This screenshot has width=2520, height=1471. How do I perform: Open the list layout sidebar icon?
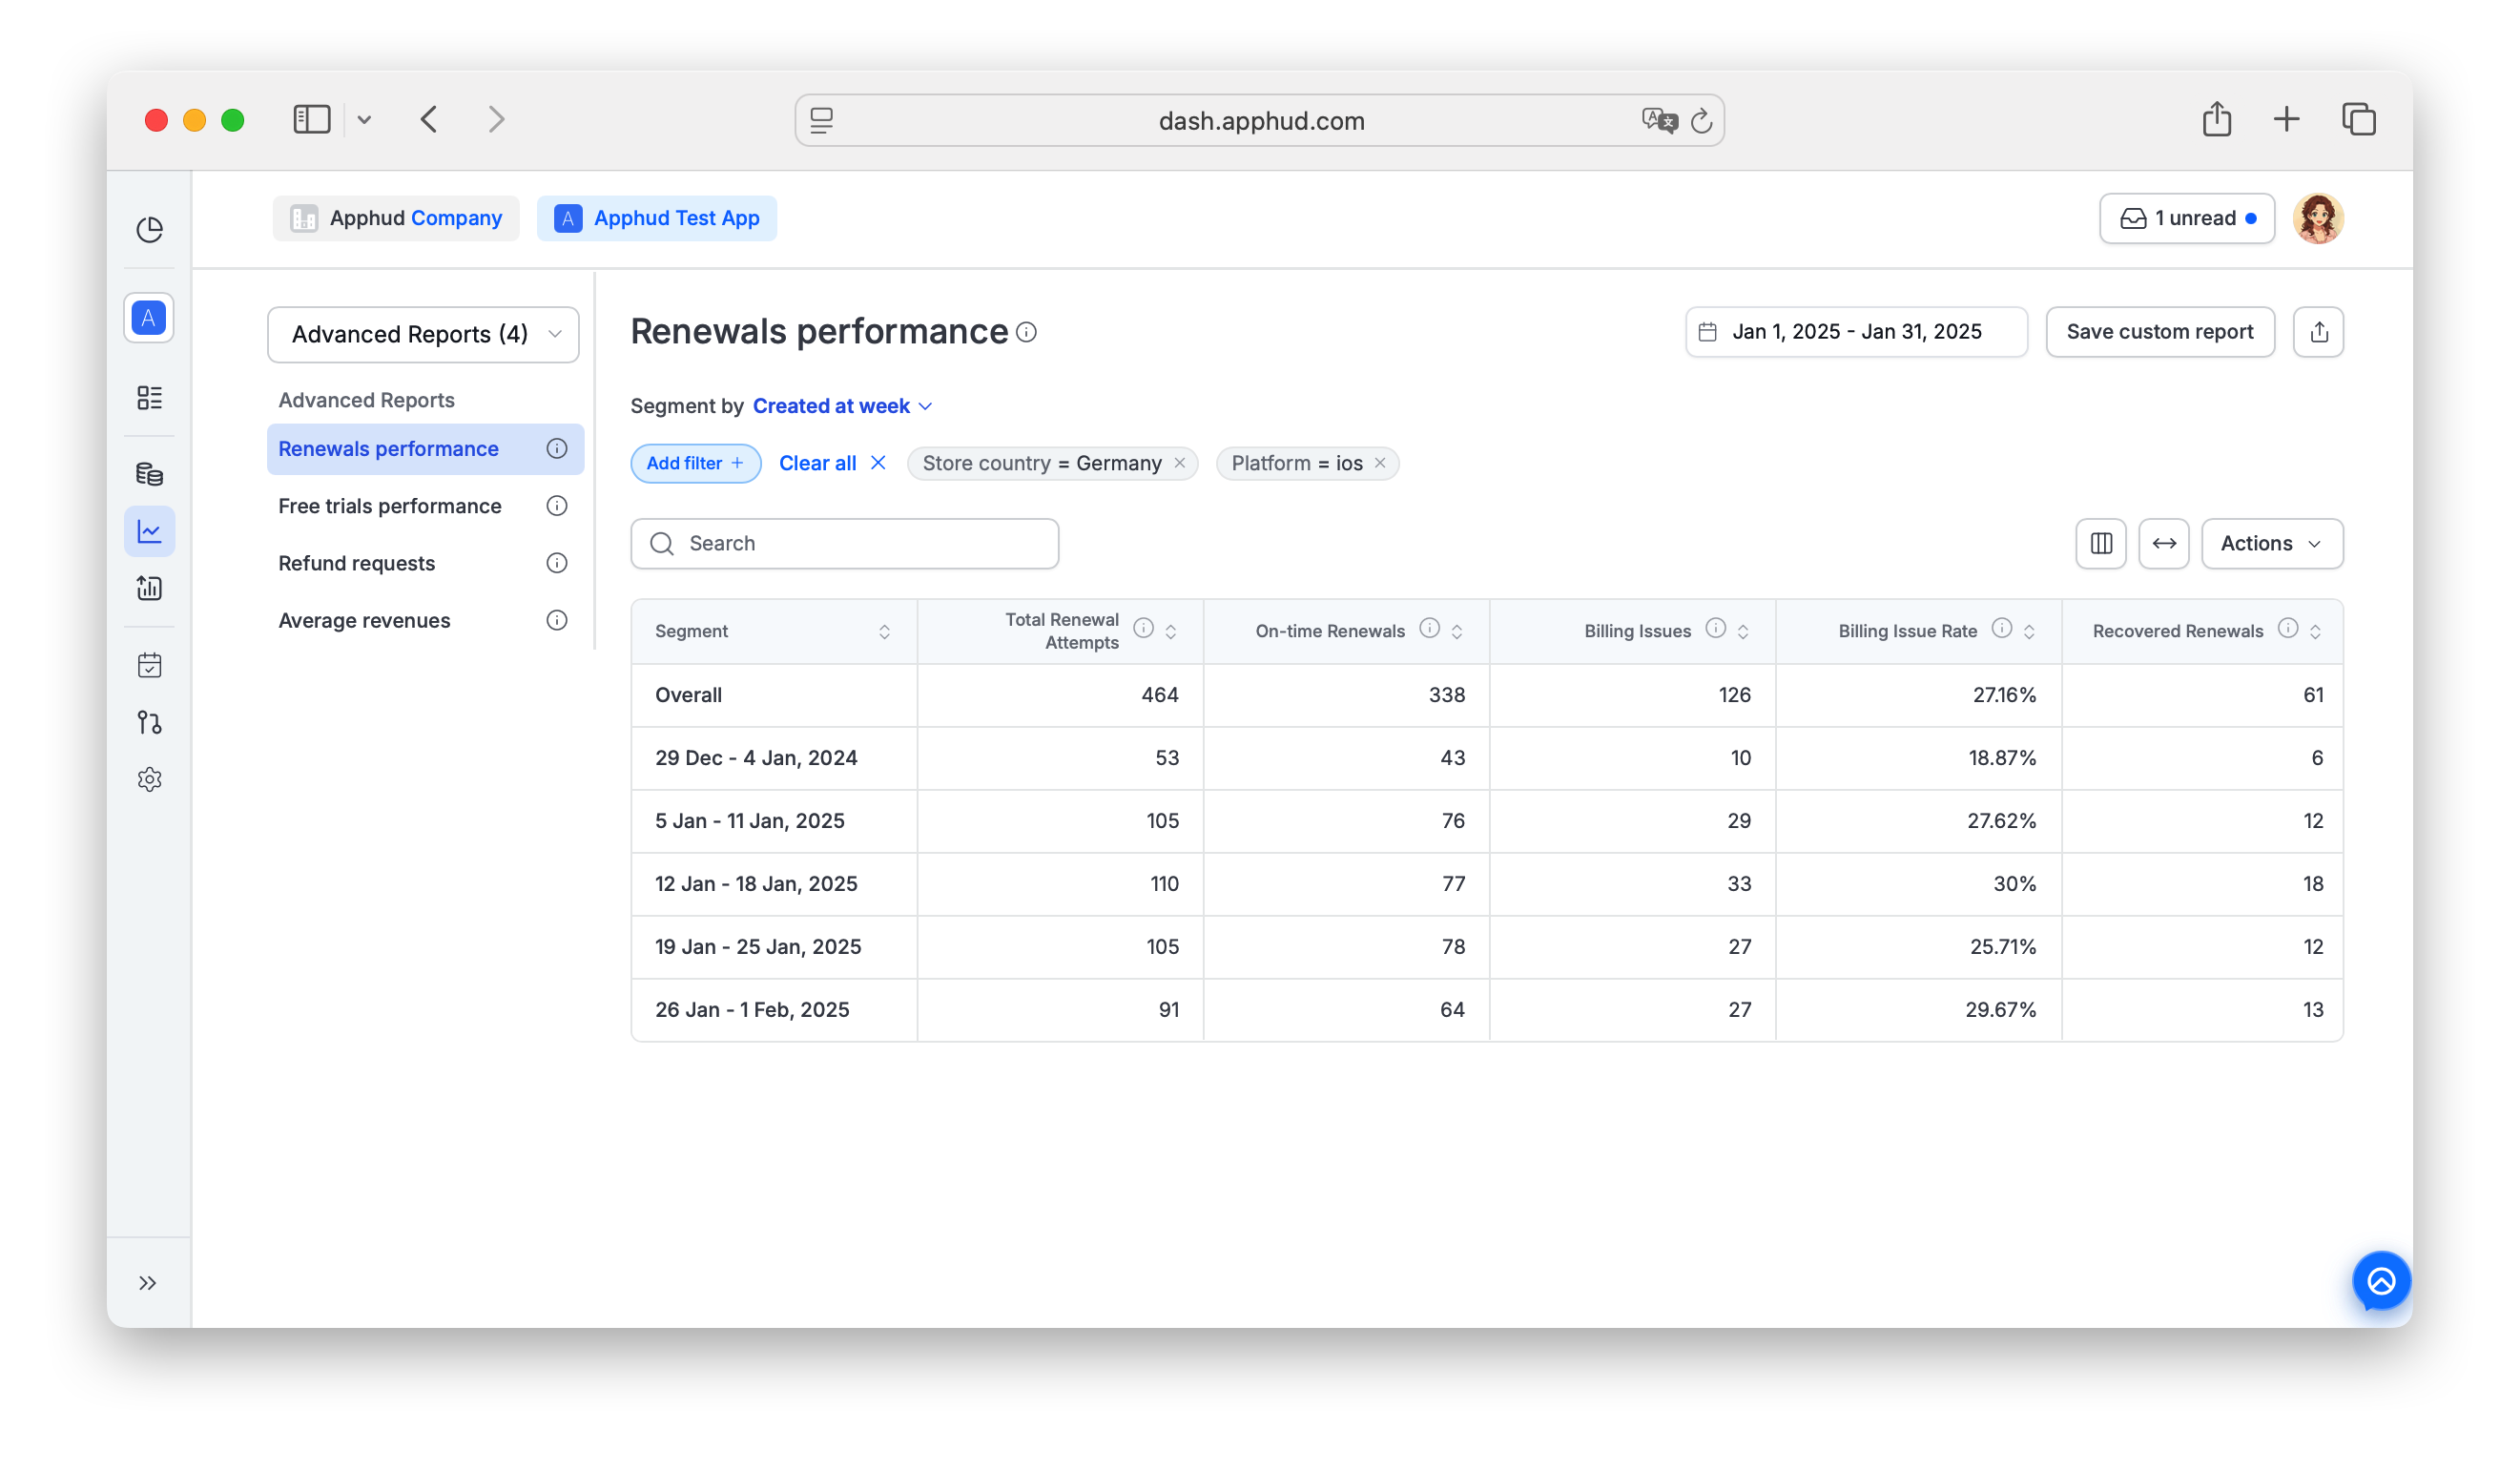150,398
